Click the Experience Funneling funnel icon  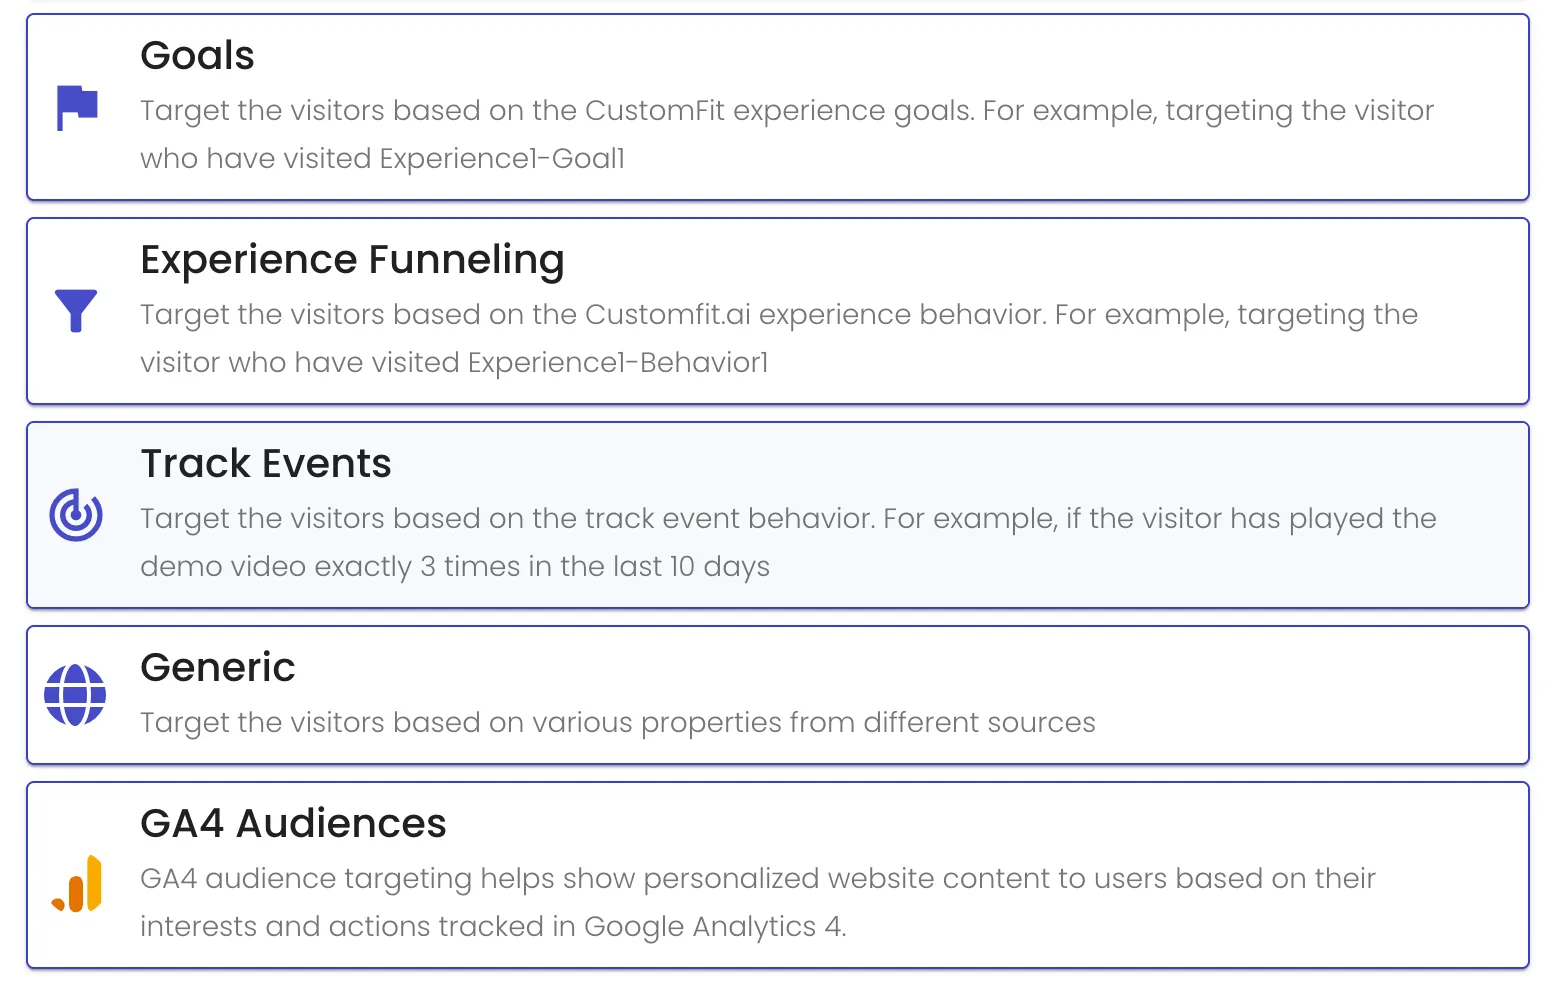(x=76, y=311)
